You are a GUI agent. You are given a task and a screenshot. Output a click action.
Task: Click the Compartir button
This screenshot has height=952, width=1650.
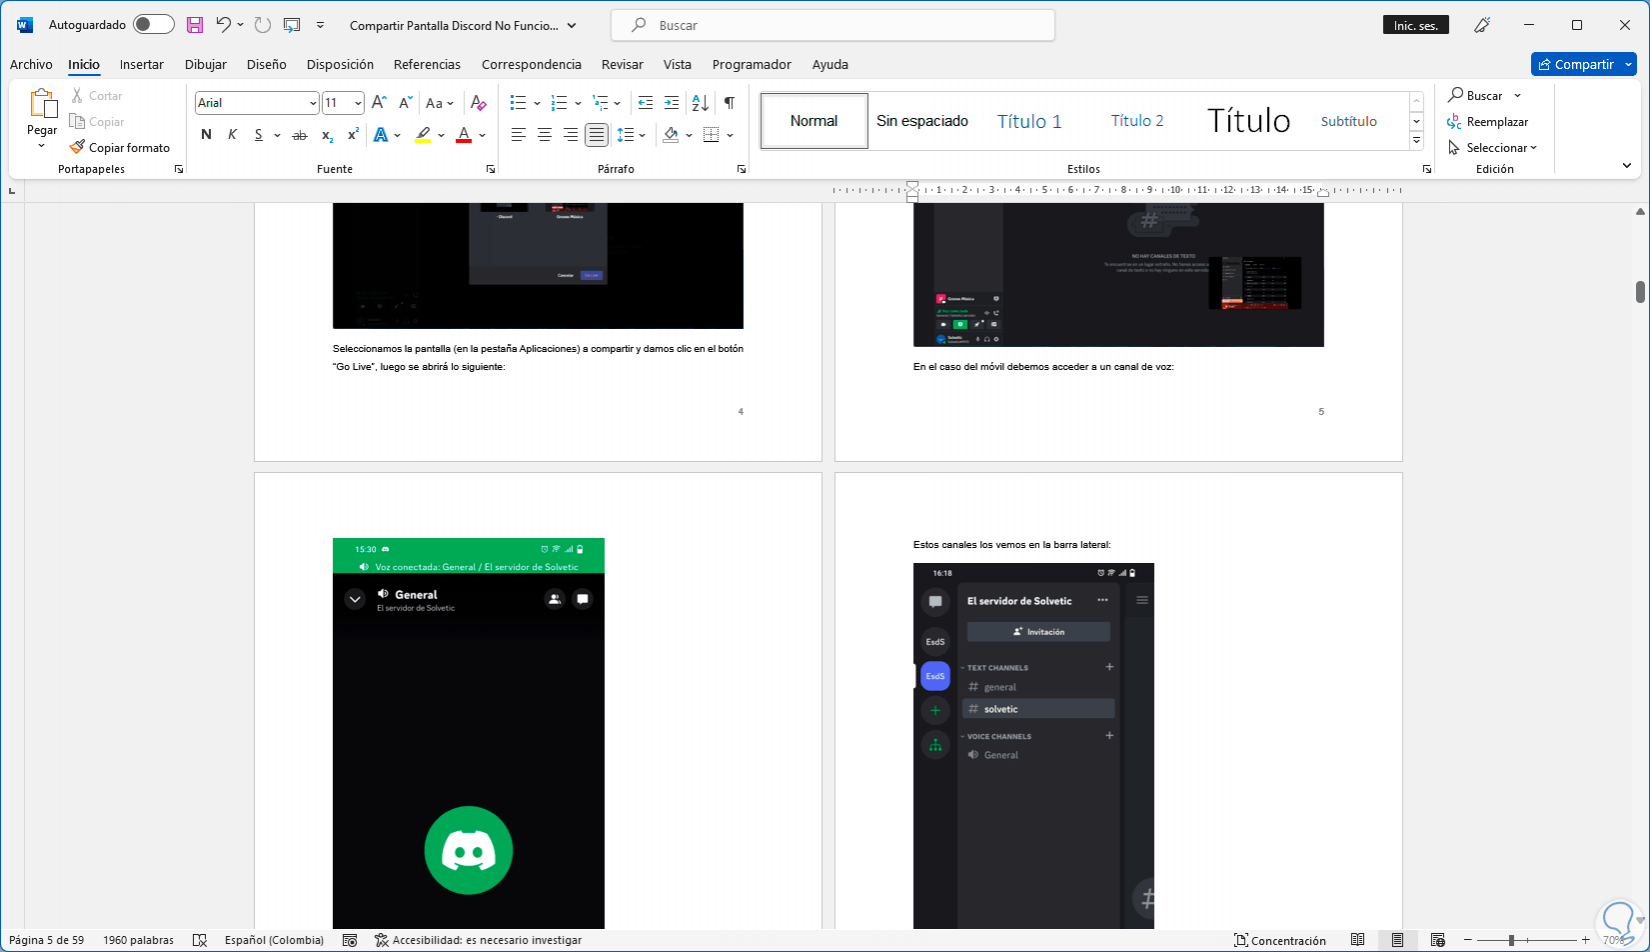coord(1575,64)
